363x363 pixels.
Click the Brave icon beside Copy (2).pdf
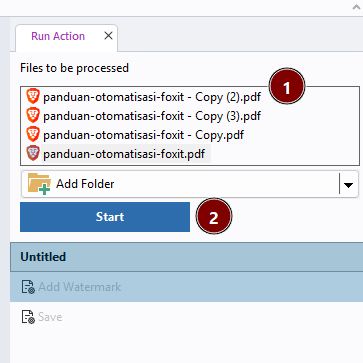tap(33, 97)
